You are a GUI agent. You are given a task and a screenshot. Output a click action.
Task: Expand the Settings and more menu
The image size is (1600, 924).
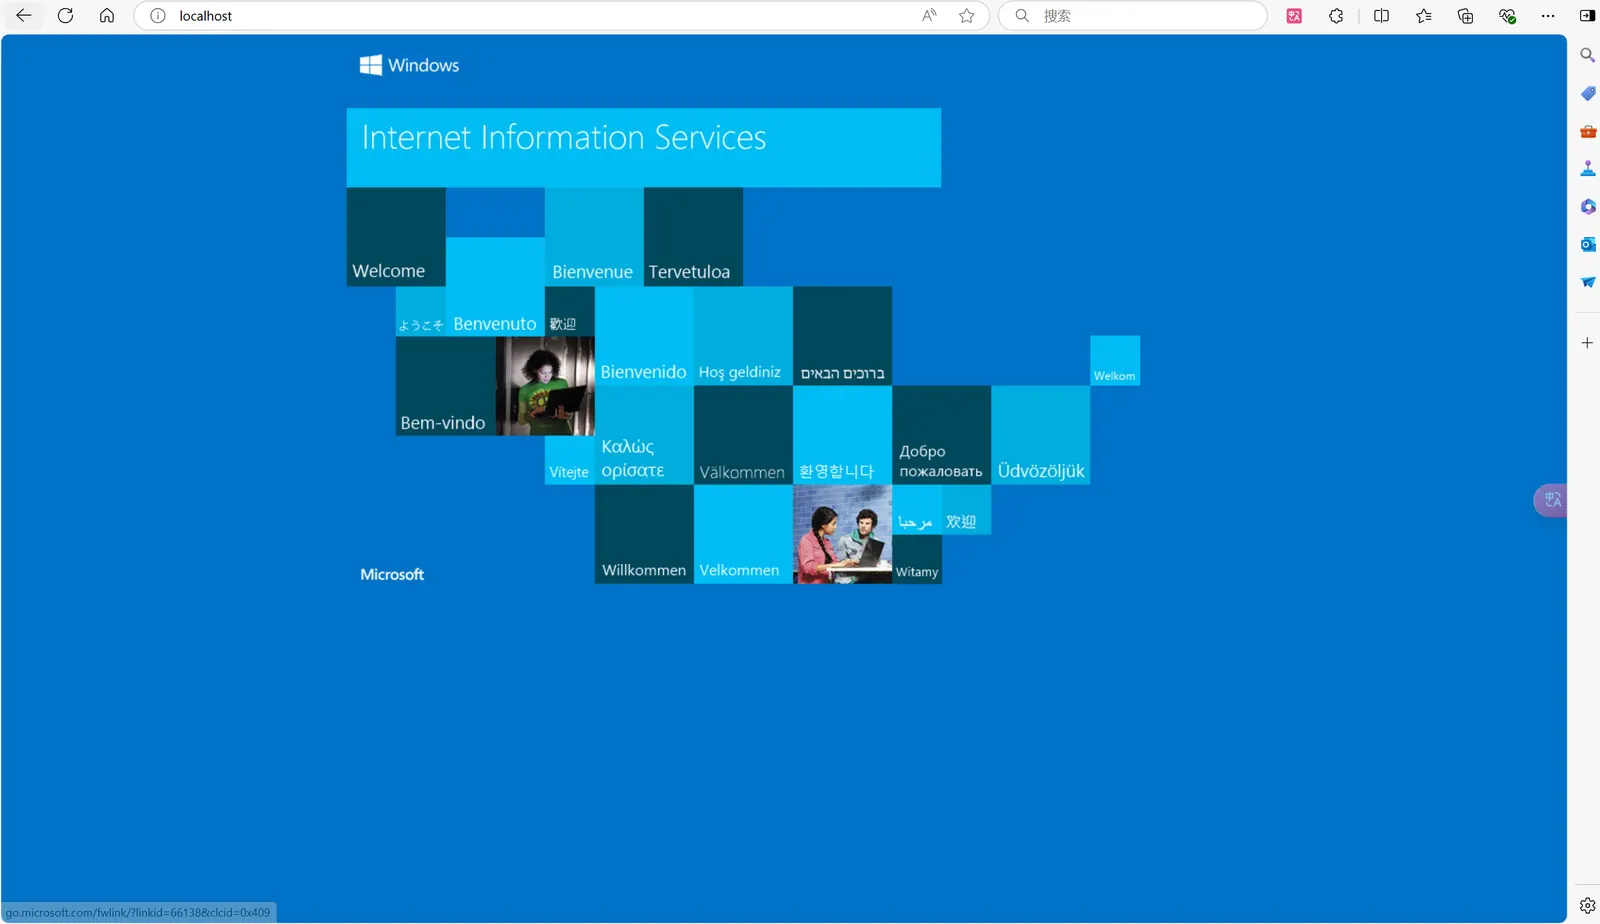tap(1548, 16)
